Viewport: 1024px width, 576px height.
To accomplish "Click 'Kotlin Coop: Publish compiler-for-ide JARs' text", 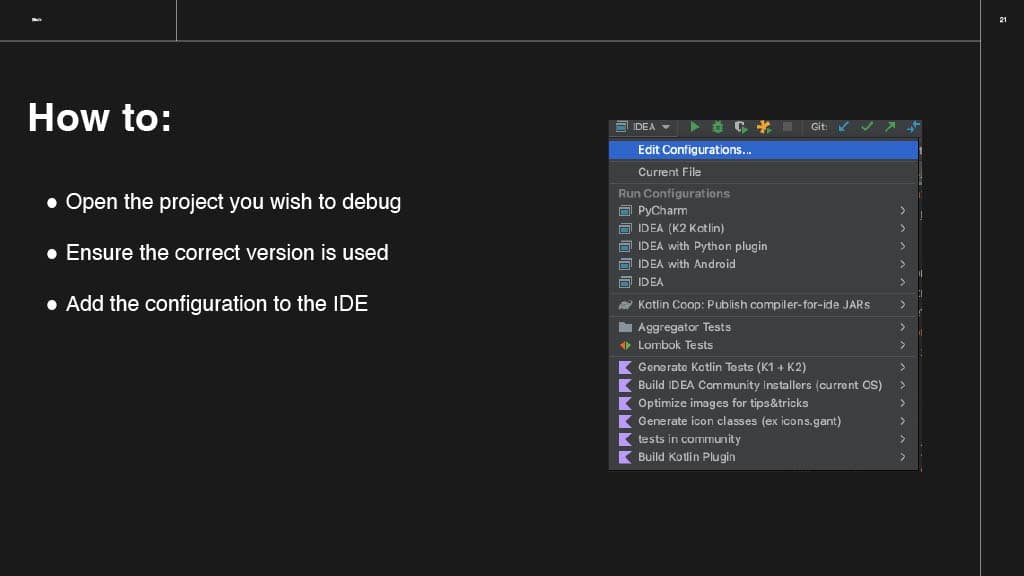I will pyautogui.click(x=754, y=304).
